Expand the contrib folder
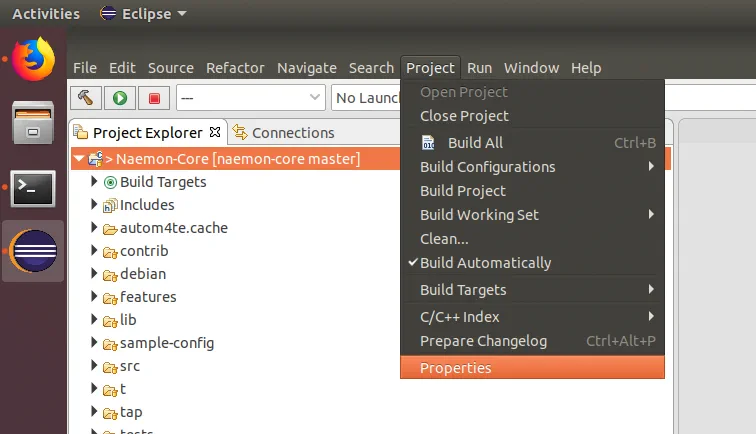The width and height of the screenshot is (756, 434). 94,250
